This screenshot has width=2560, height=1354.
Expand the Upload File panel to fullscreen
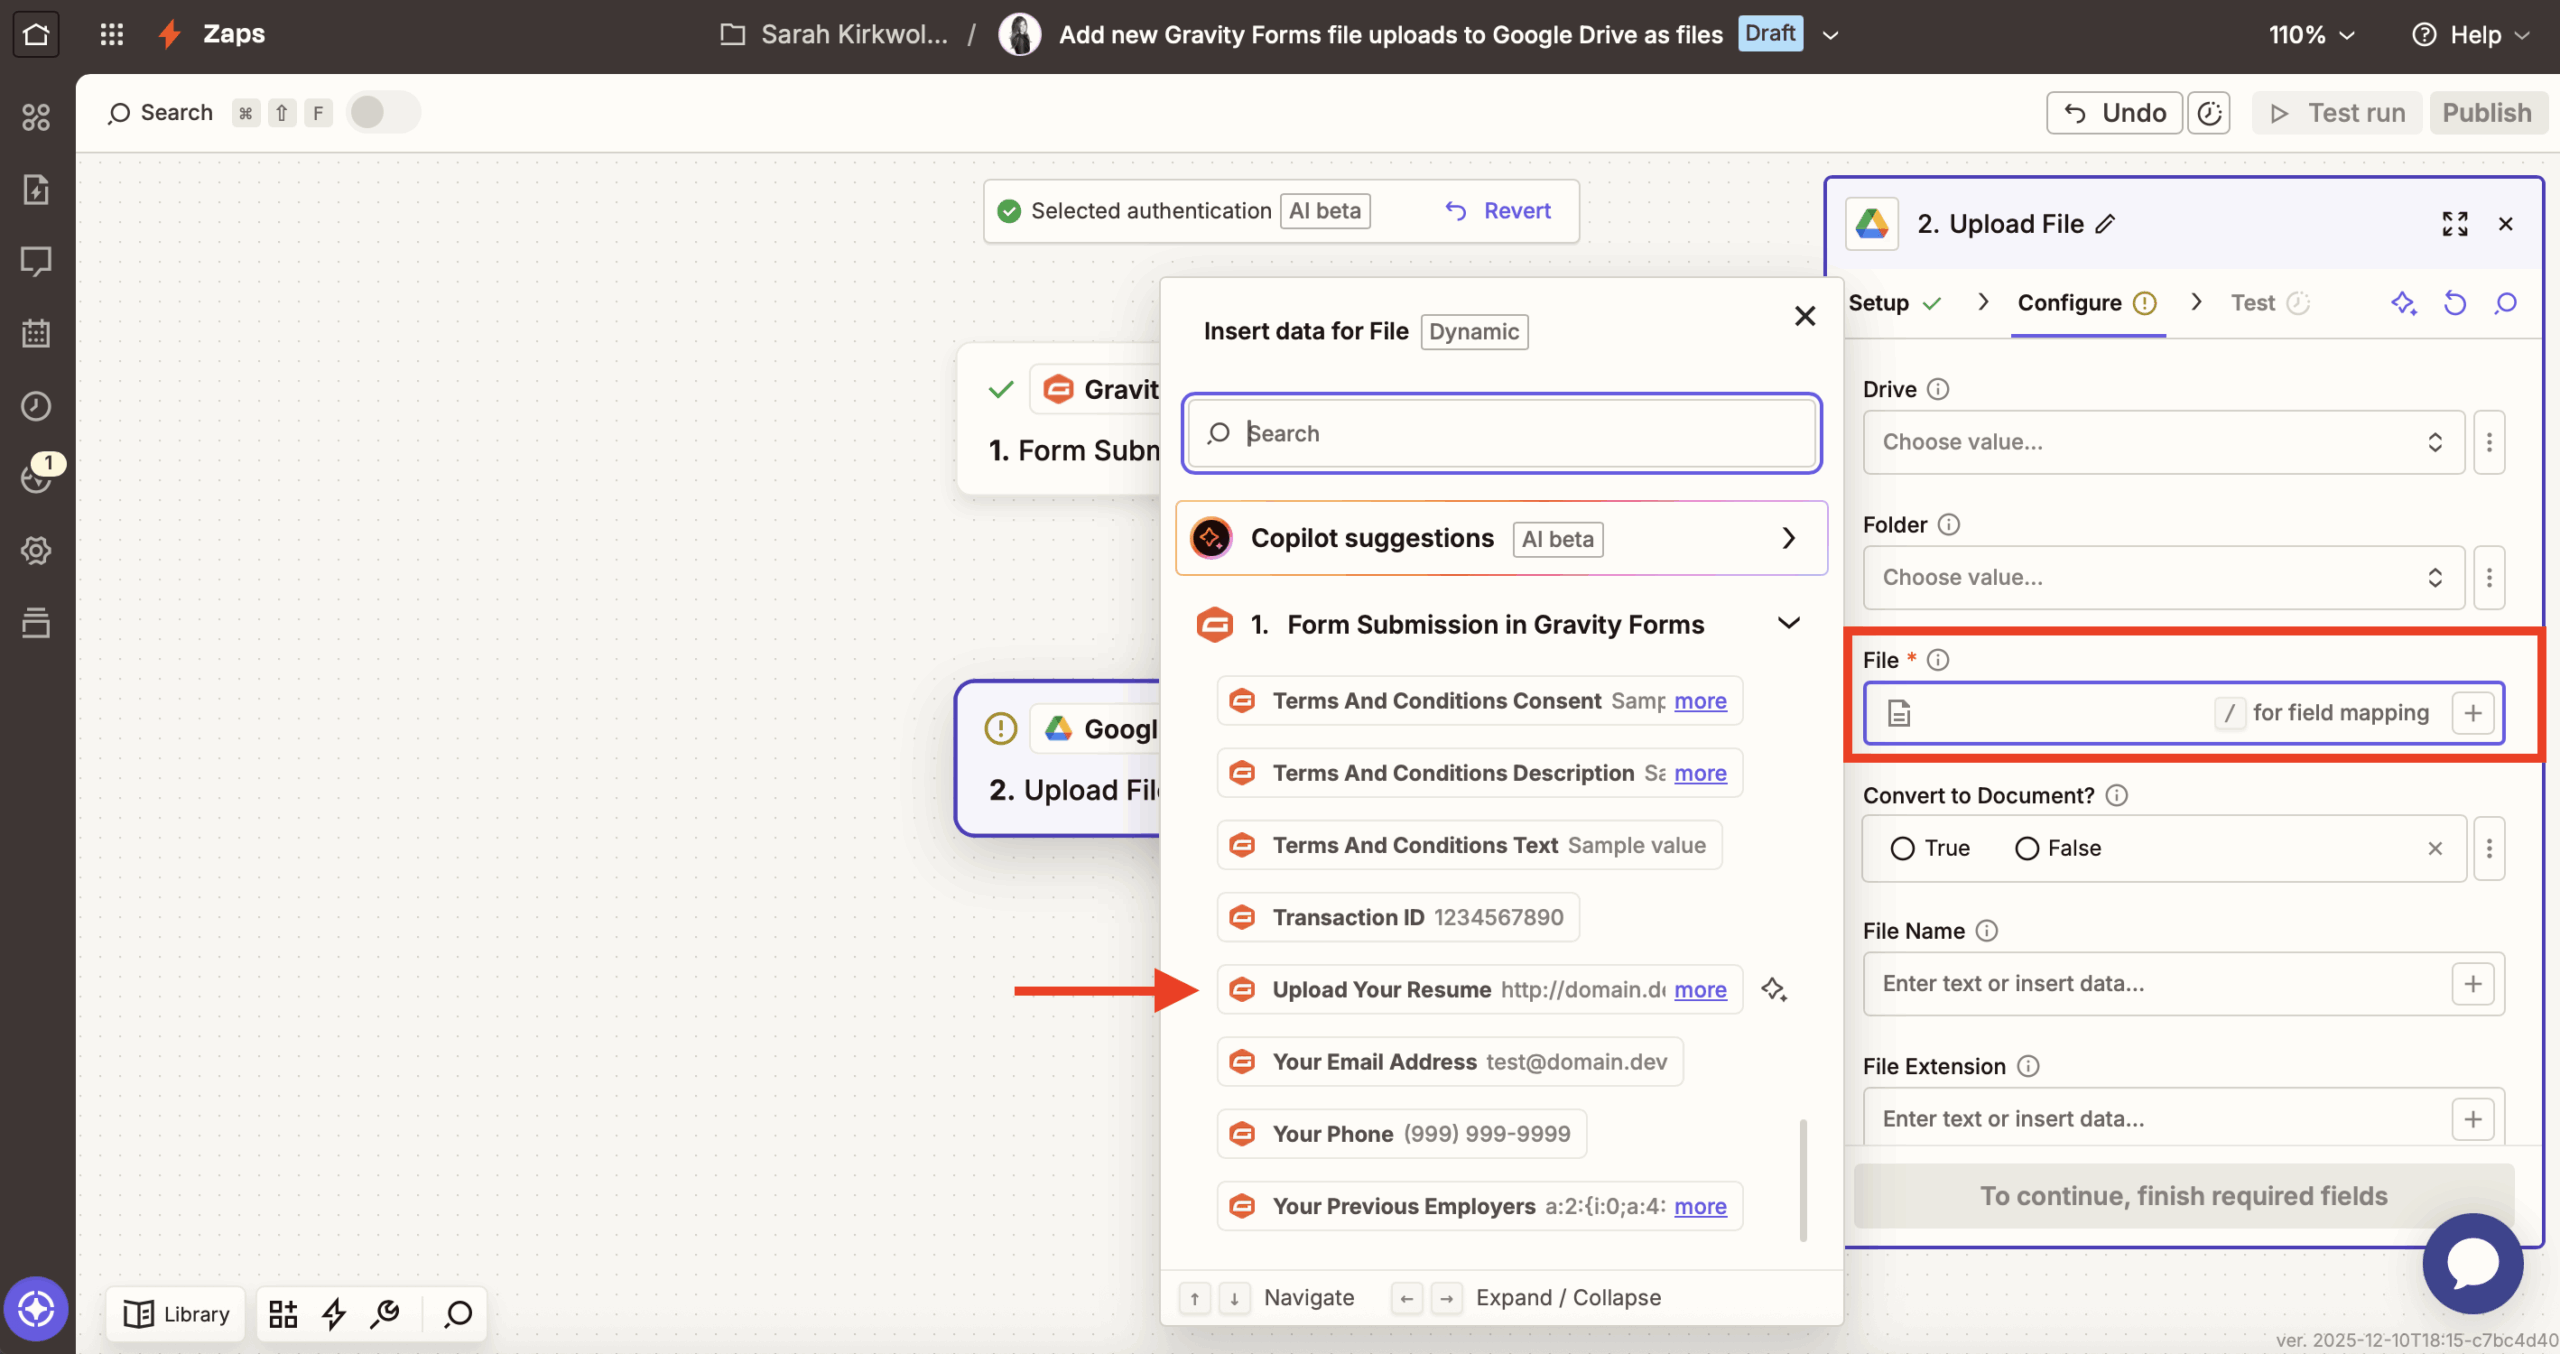[2454, 223]
